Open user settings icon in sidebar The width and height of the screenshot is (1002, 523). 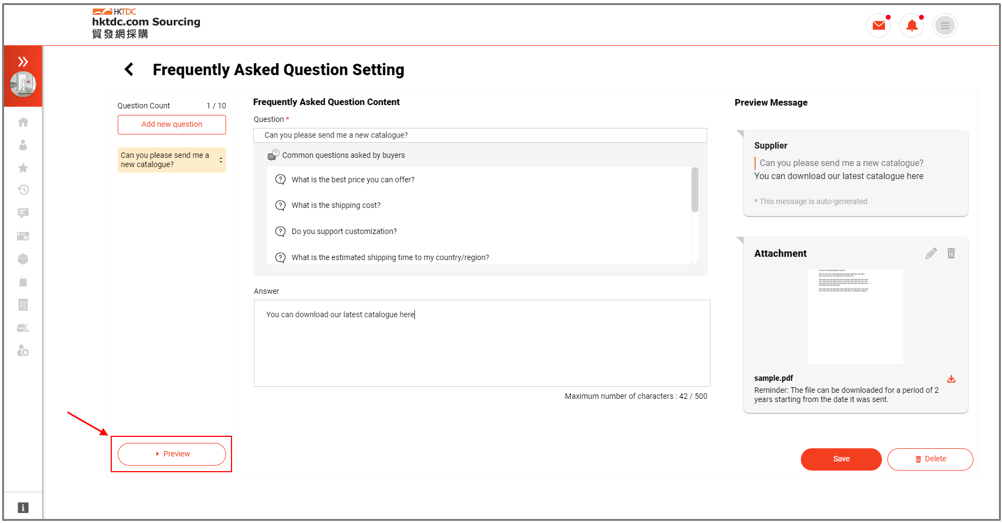pos(23,351)
